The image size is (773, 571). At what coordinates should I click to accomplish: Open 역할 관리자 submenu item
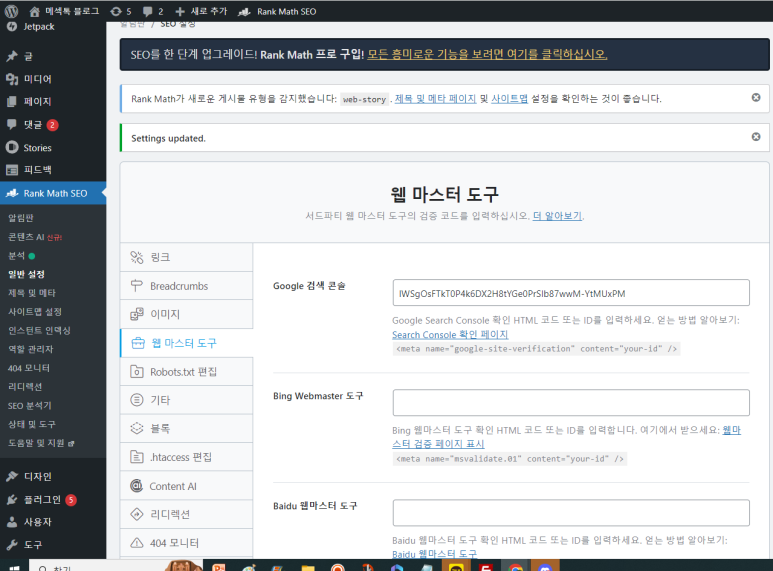tap(30, 349)
